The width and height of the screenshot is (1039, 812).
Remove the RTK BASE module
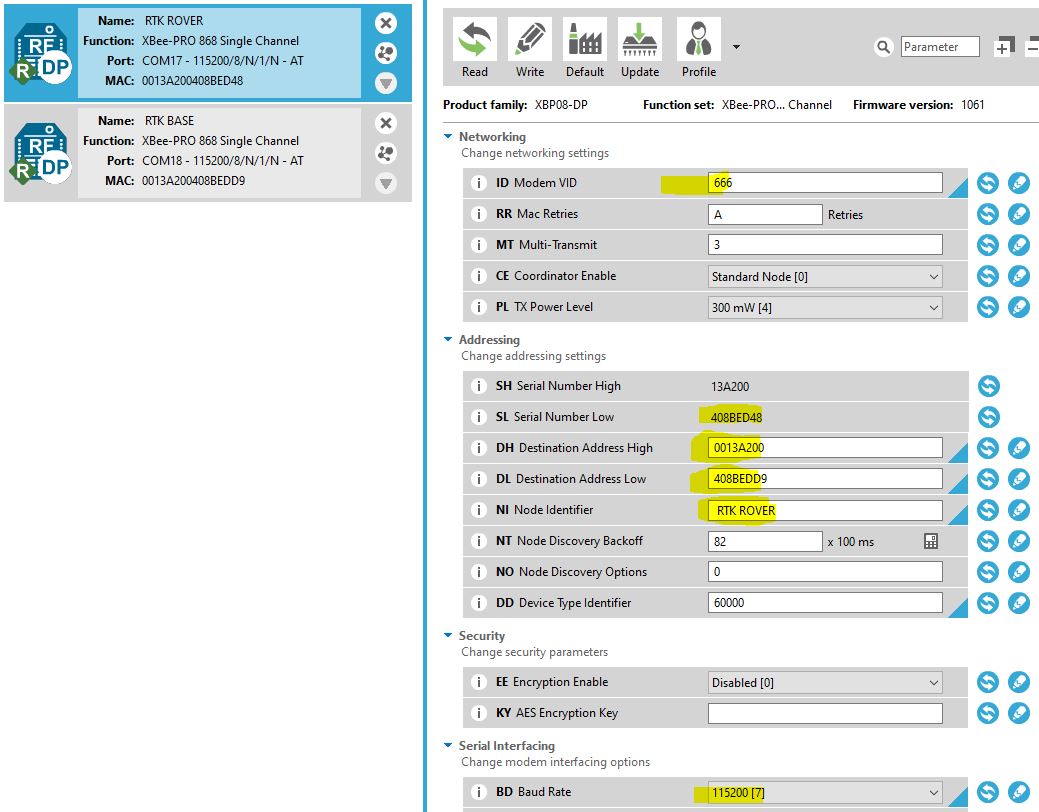(386, 123)
